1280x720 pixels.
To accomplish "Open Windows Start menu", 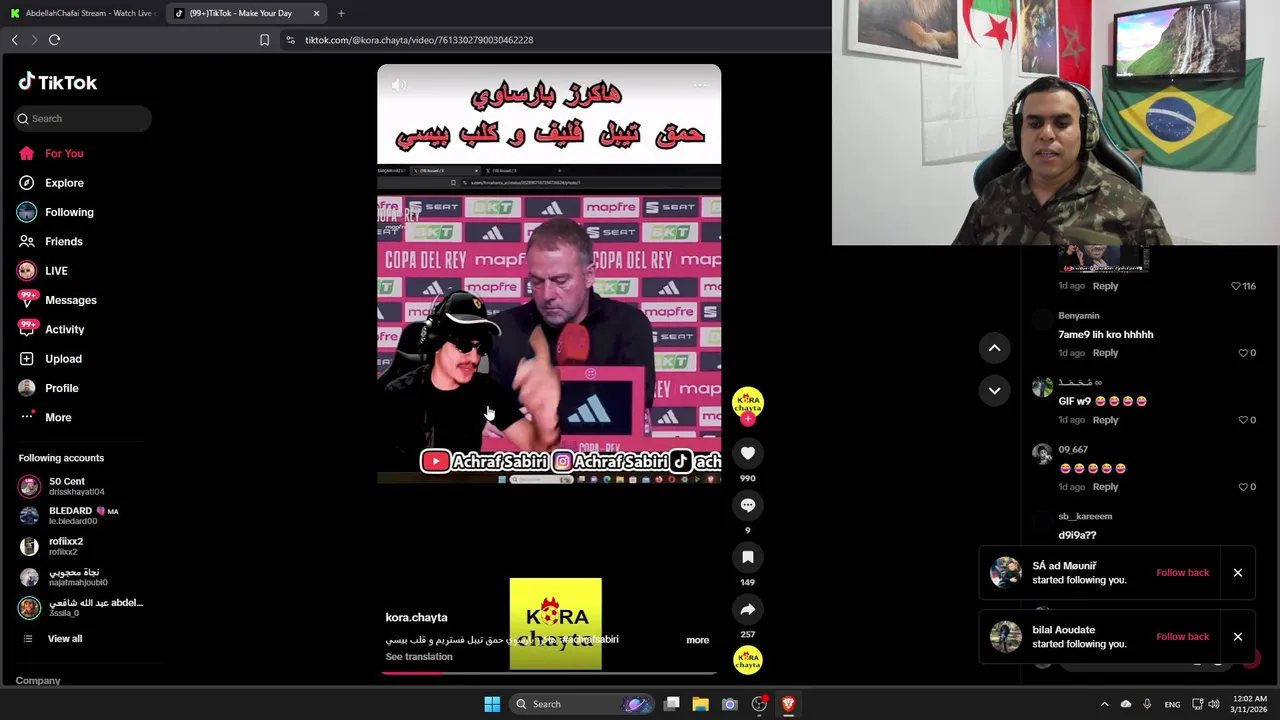I will 492,704.
